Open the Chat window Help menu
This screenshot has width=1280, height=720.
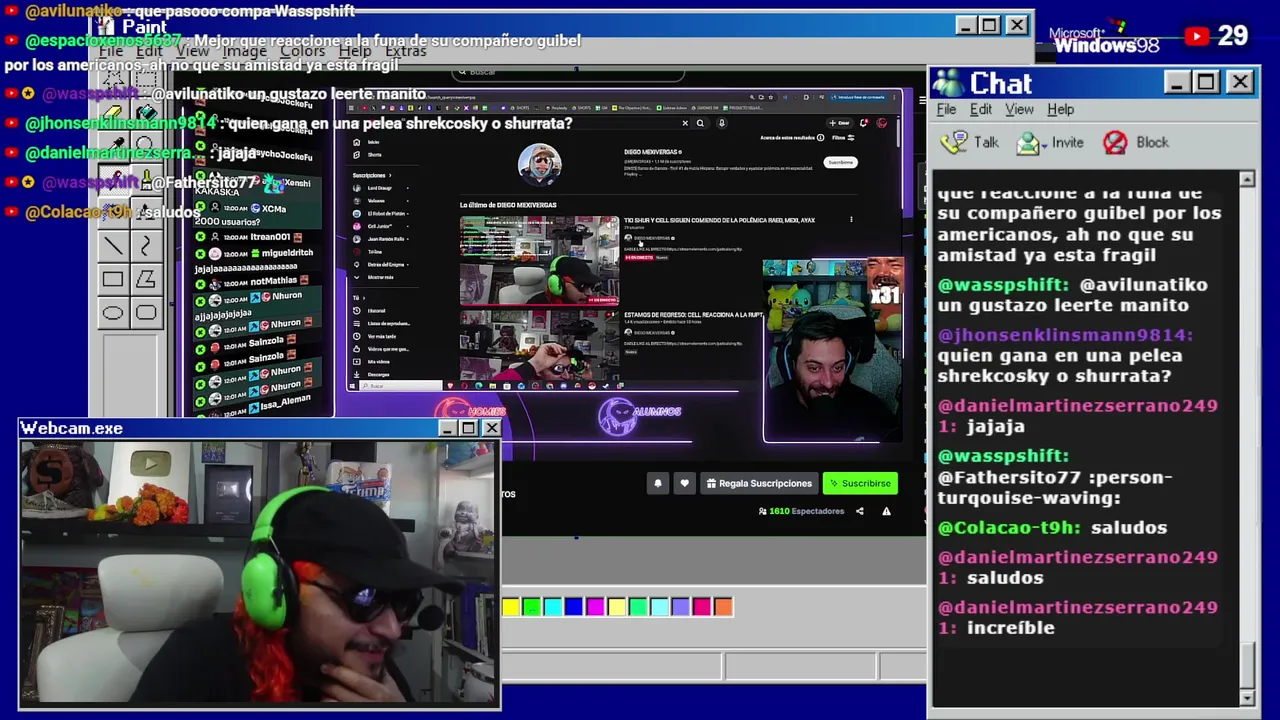click(x=1060, y=109)
